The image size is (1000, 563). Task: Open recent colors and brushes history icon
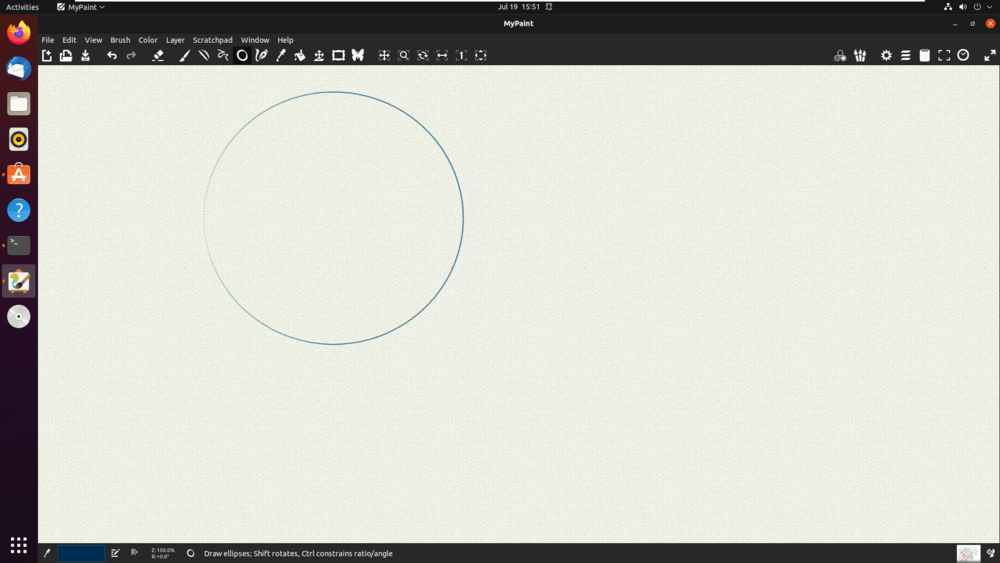tap(964, 55)
